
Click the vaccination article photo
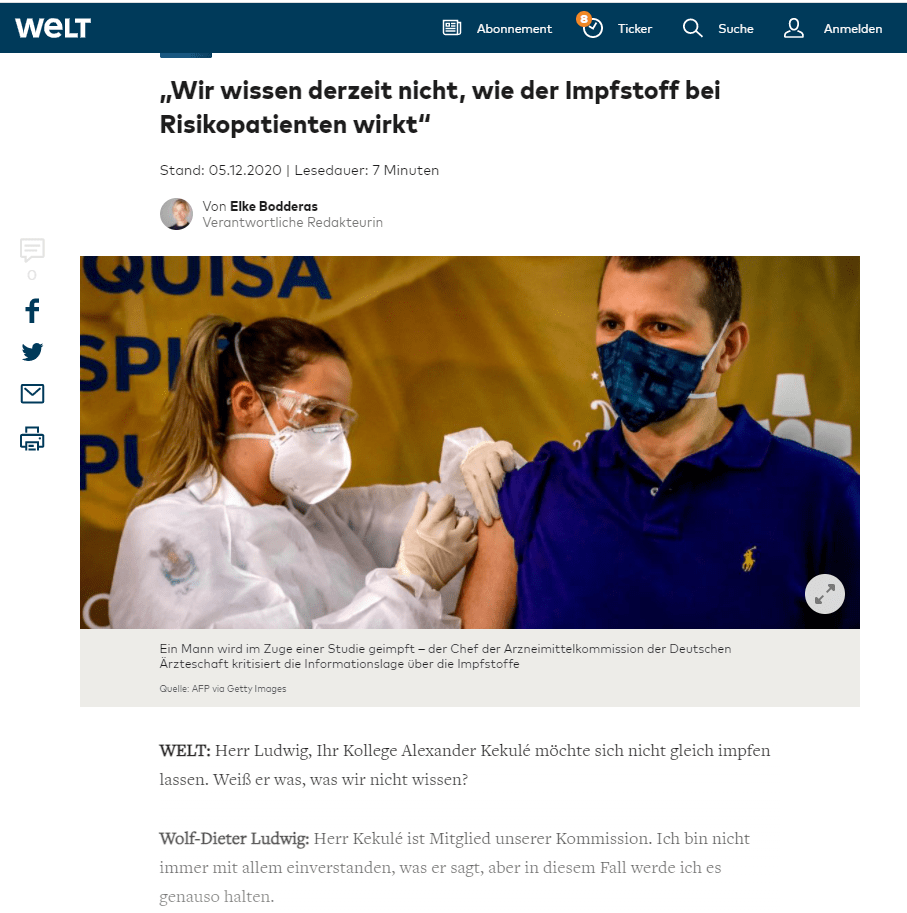pos(469,442)
